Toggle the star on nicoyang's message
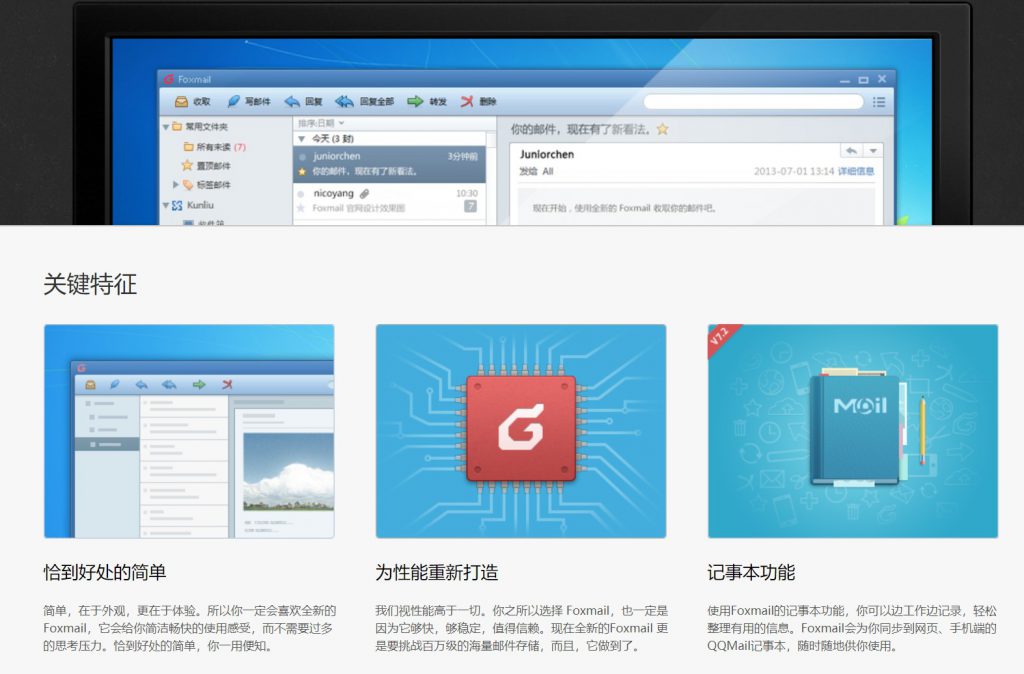The width and height of the screenshot is (1024, 674). pyautogui.click(x=301, y=208)
